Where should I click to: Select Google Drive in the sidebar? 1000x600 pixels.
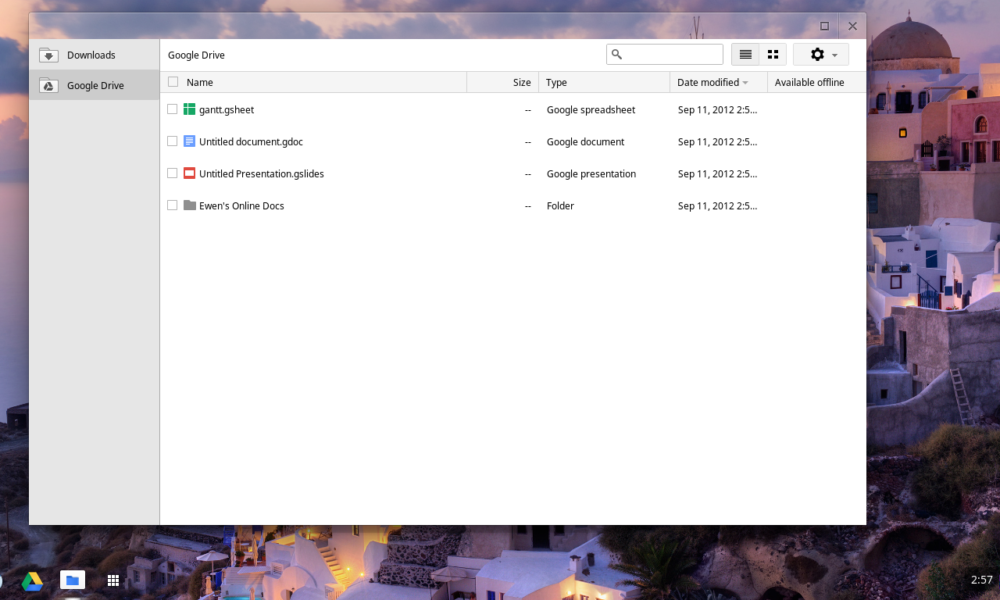[x=94, y=85]
